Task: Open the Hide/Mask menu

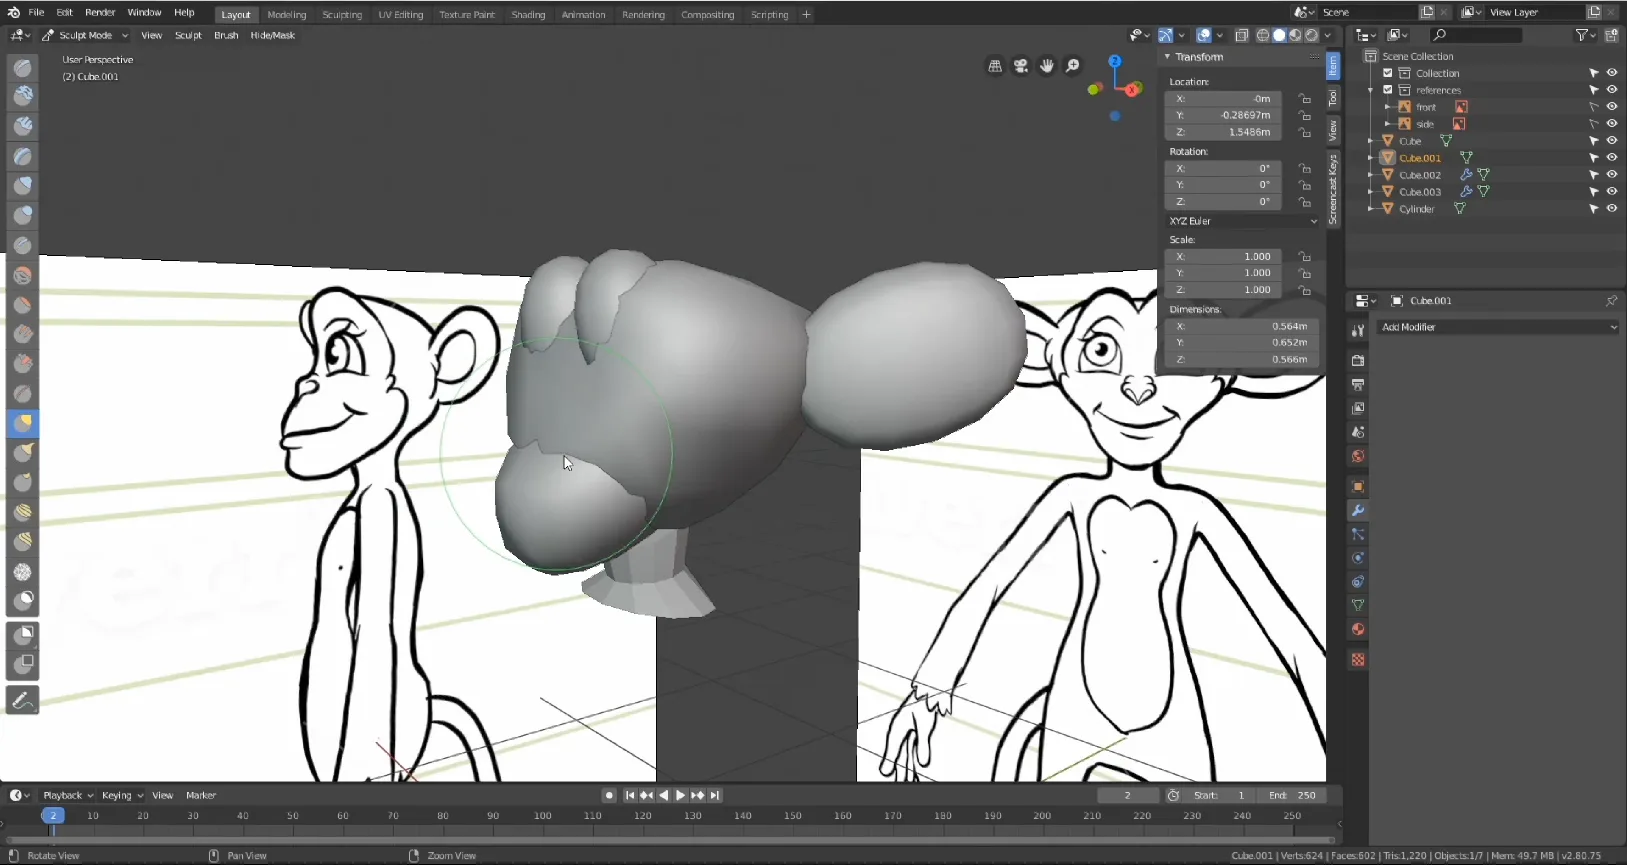Action: point(272,35)
